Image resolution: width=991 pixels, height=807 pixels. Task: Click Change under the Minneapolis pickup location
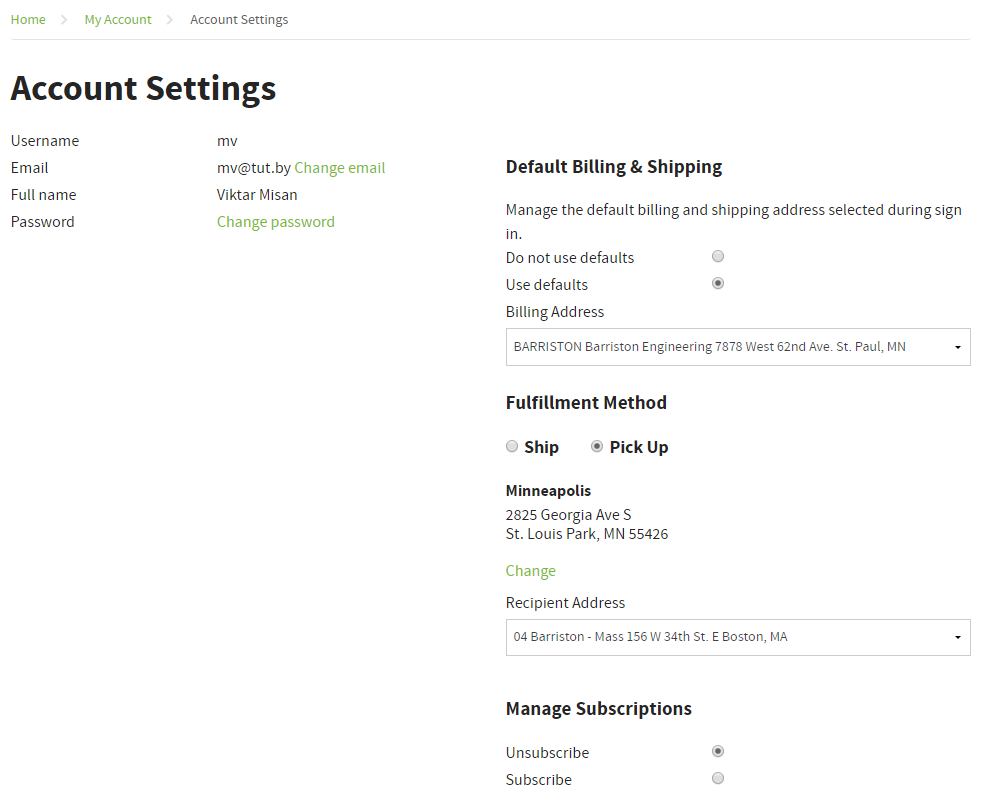[x=530, y=571]
